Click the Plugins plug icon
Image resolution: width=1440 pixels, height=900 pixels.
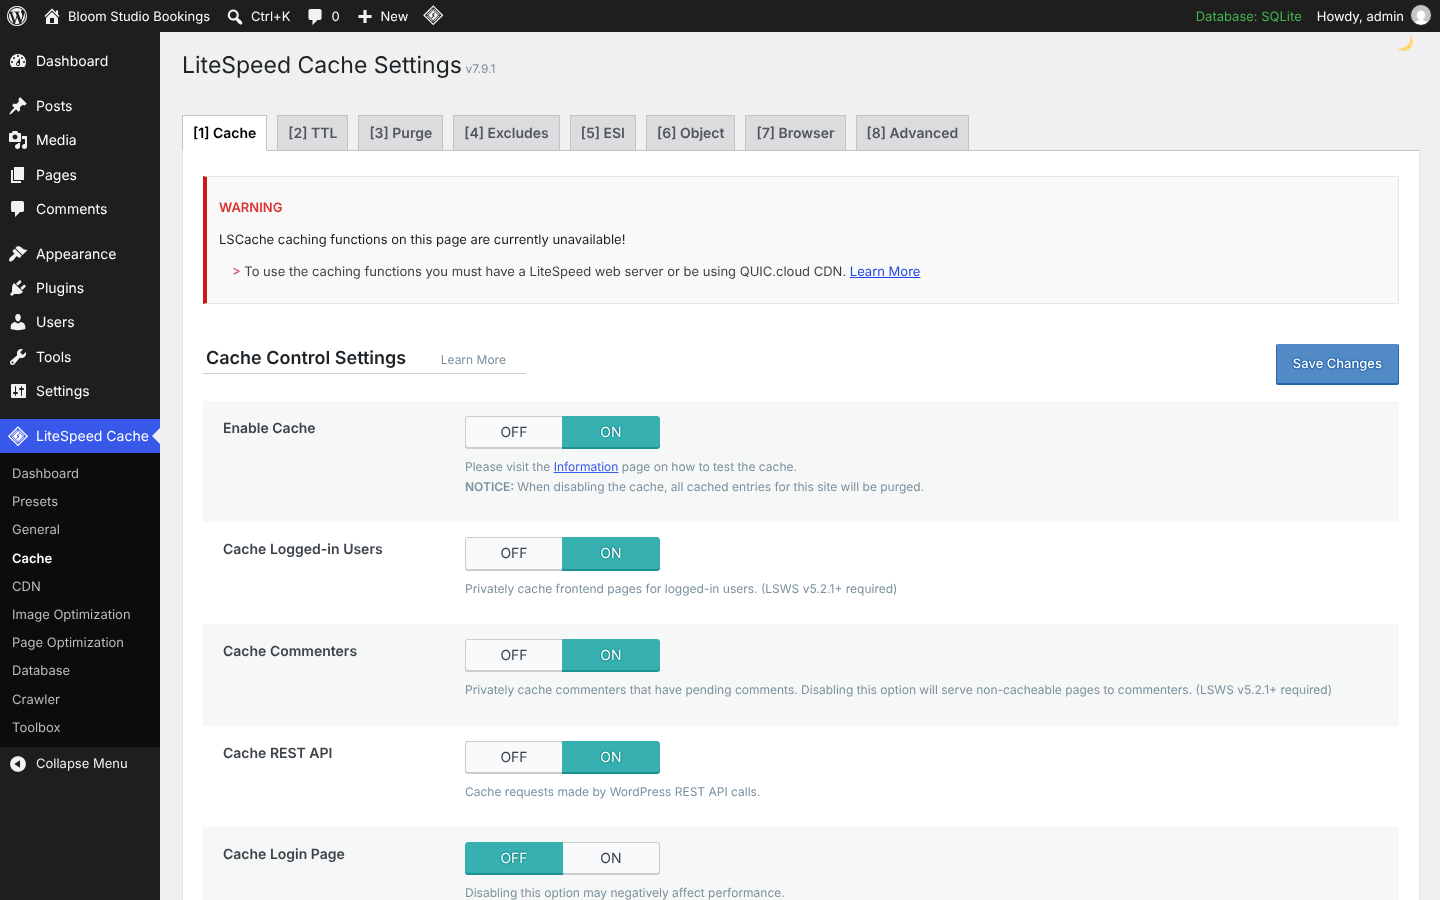[x=18, y=288]
